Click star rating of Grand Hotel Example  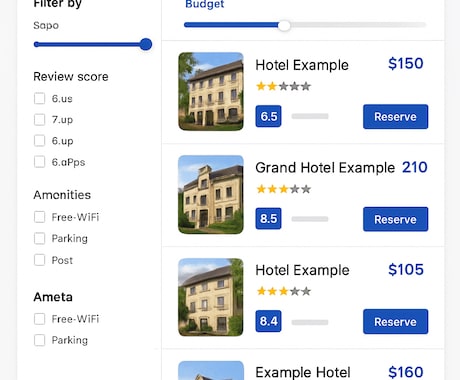click(283, 189)
